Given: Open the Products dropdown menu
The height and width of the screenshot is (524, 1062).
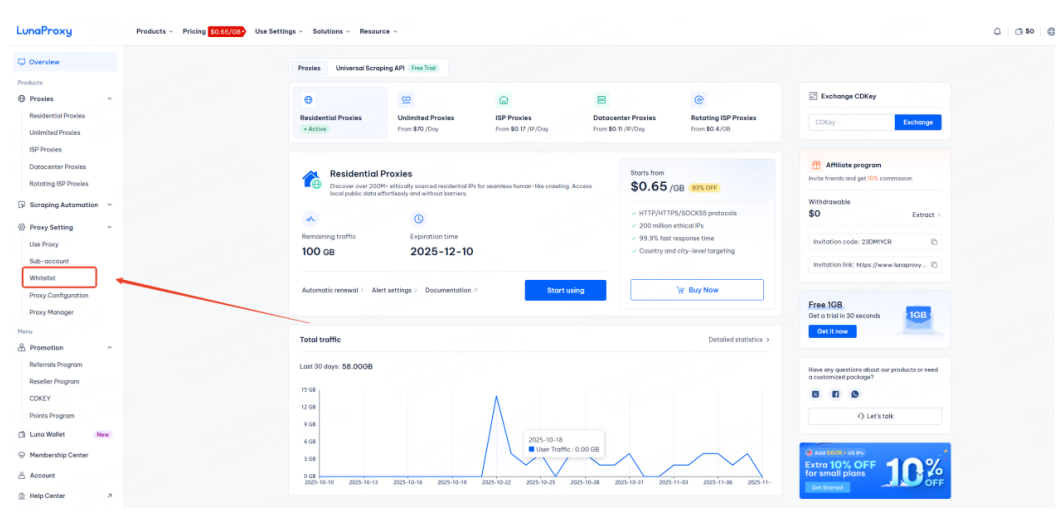Looking at the screenshot, I should pos(154,31).
